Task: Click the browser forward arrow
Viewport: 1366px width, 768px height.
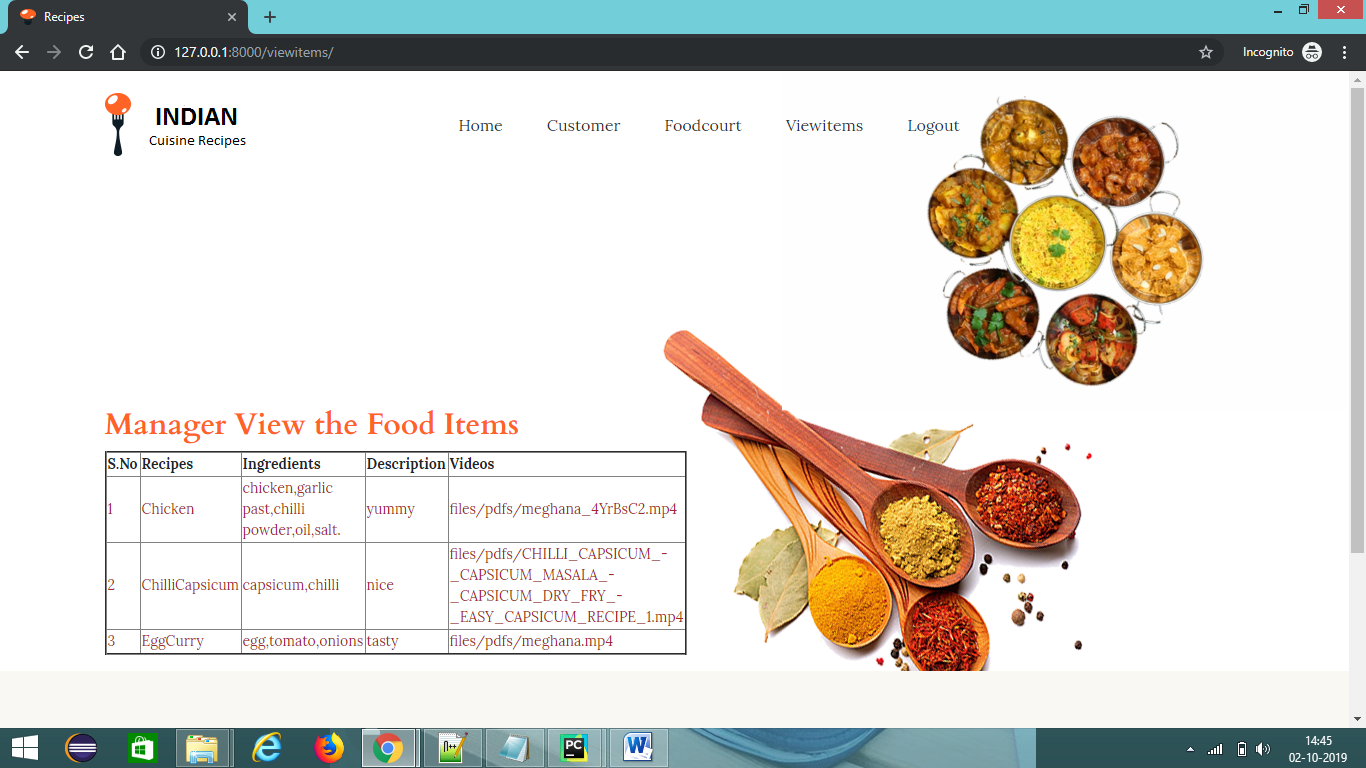Action: pos(54,52)
